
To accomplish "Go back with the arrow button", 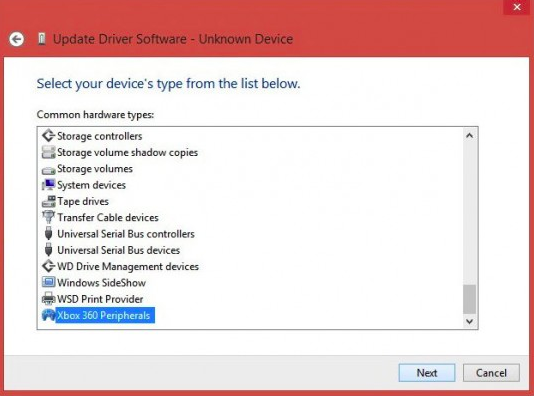I will (16, 39).
